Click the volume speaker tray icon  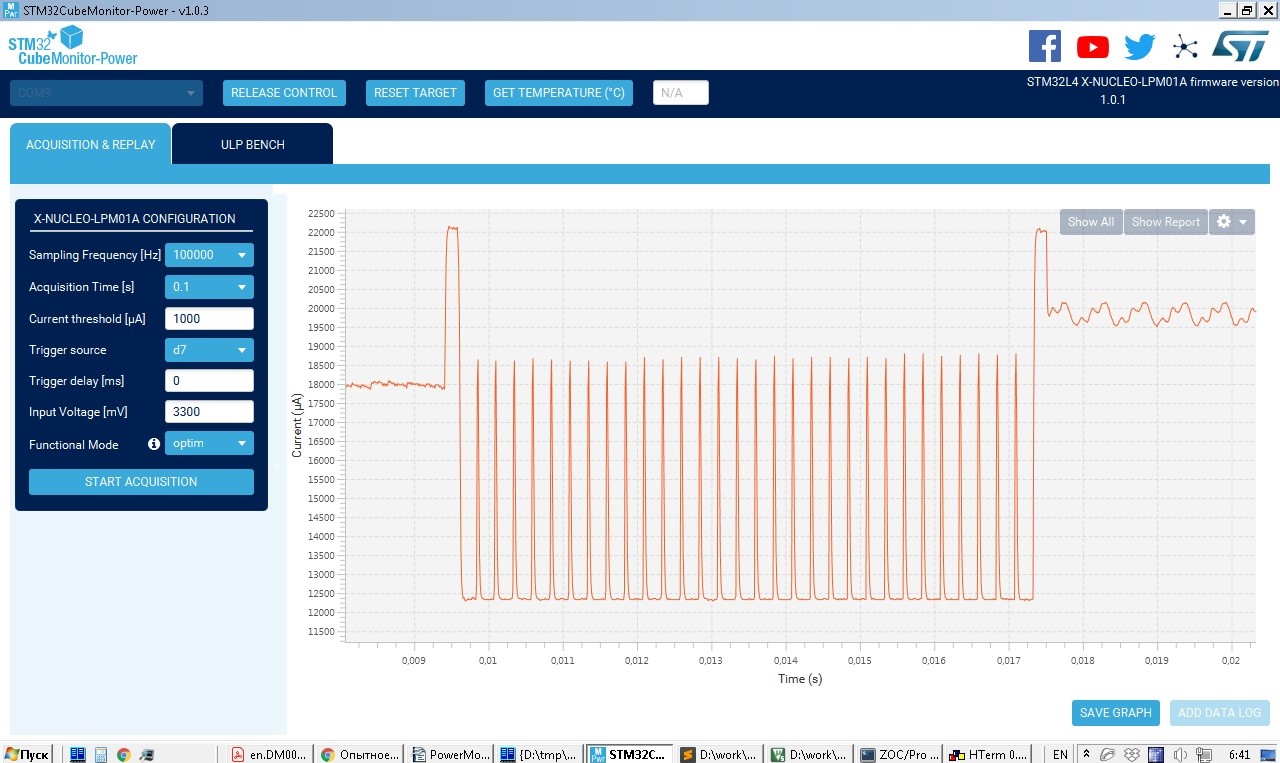1180,755
